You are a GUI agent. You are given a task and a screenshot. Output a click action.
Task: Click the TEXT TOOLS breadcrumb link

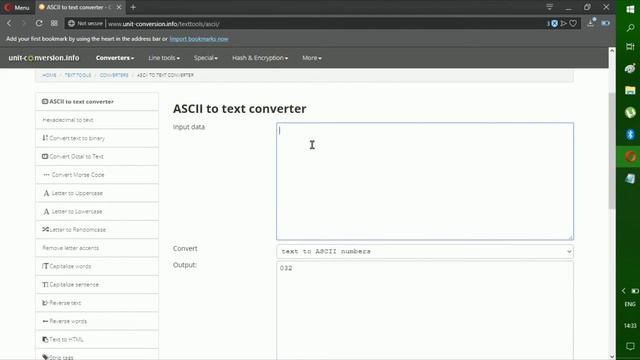(78, 75)
